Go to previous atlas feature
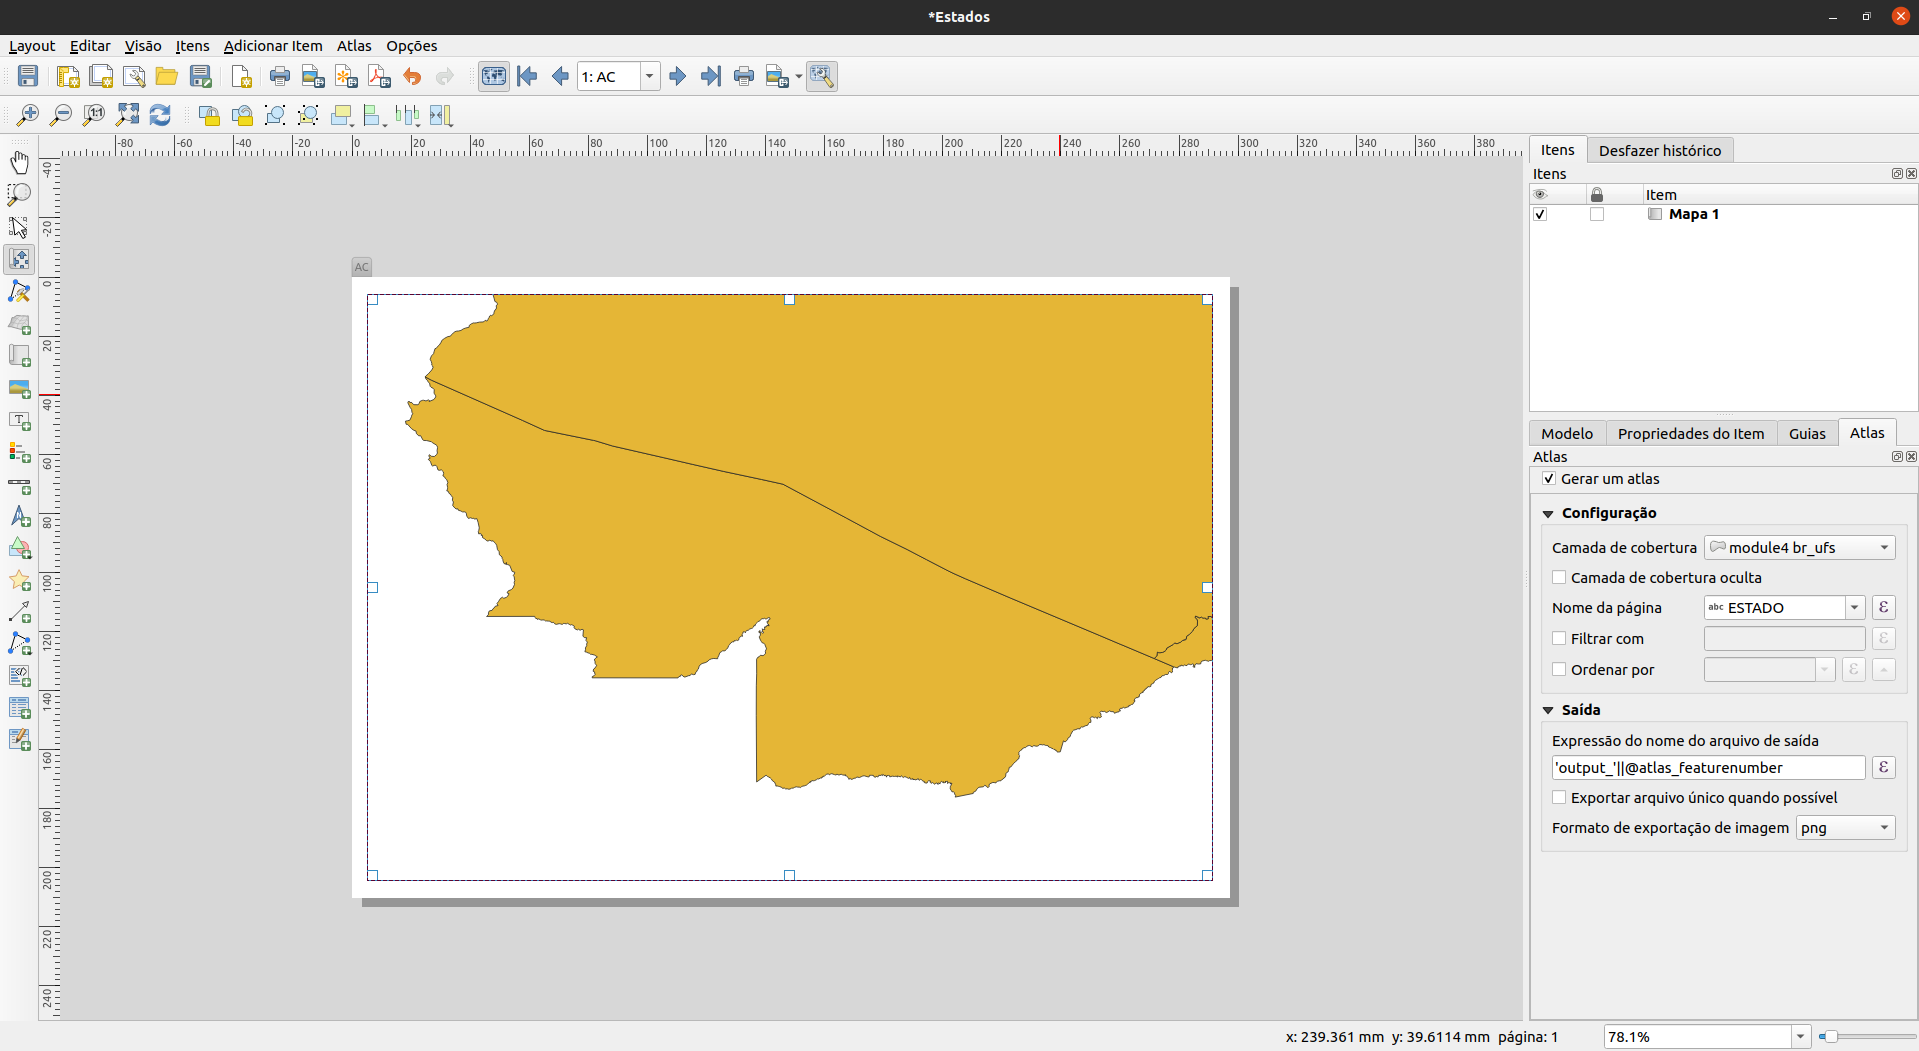This screenshot has width=1919, height=1051. coord(560,76)
